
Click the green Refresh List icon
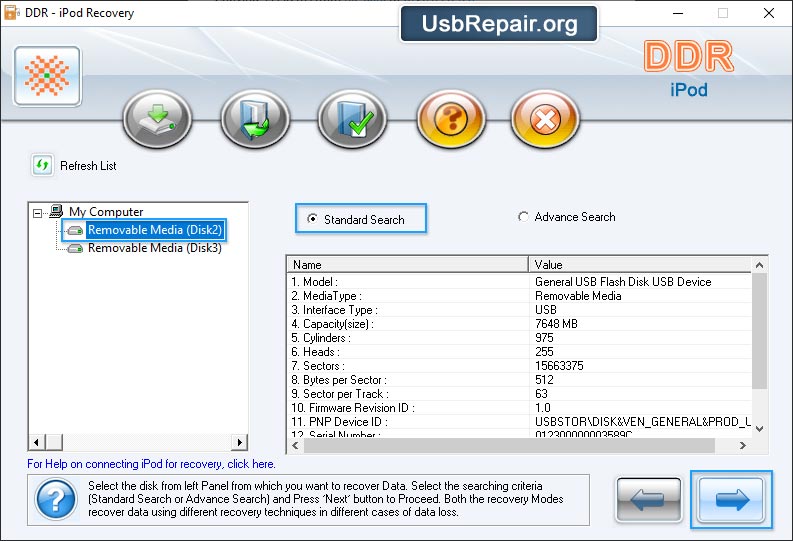click(42, 165)
